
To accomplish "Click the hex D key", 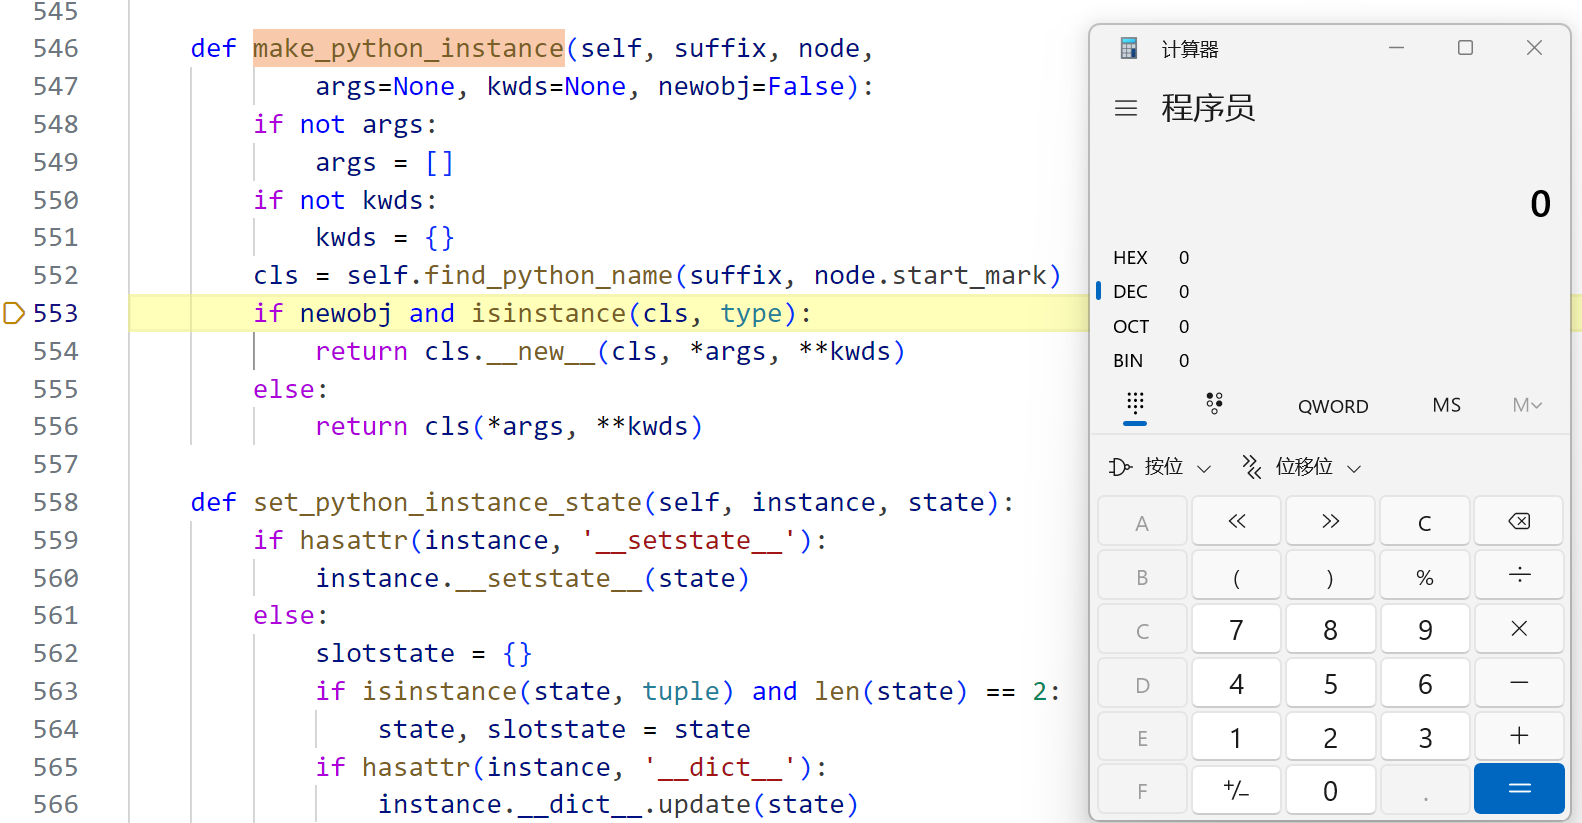I will click(1142, 683).
